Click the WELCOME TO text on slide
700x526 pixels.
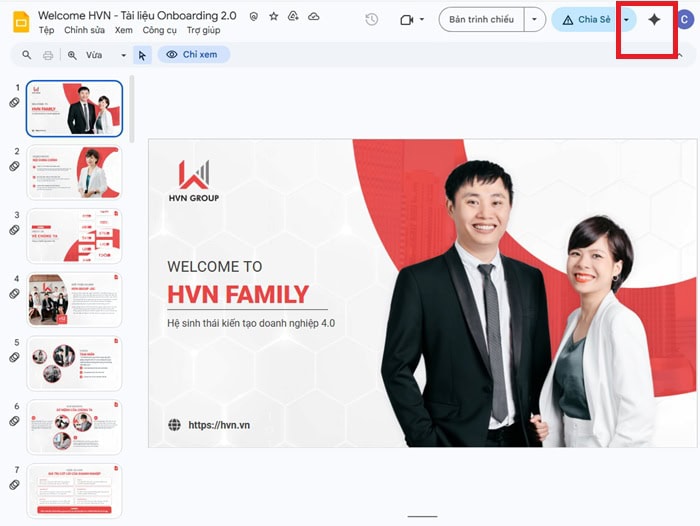215,267
